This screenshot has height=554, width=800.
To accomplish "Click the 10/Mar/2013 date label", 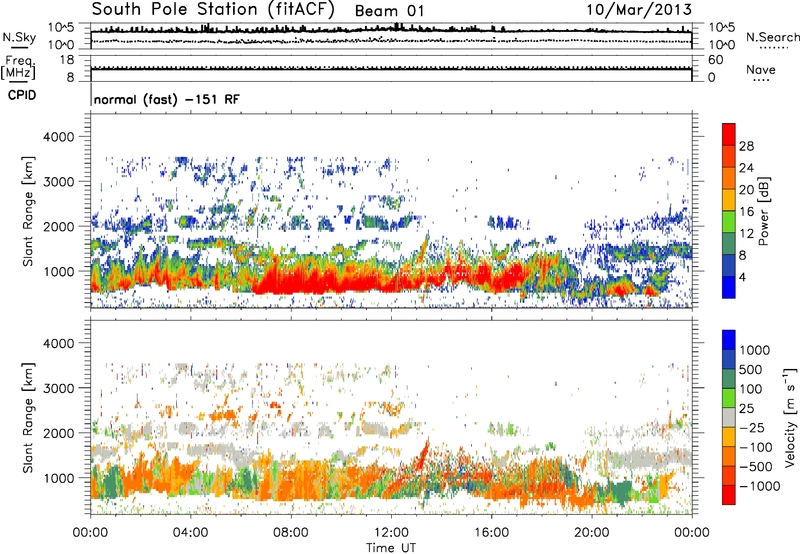I will pyautogui.click(x=639, y=10).
